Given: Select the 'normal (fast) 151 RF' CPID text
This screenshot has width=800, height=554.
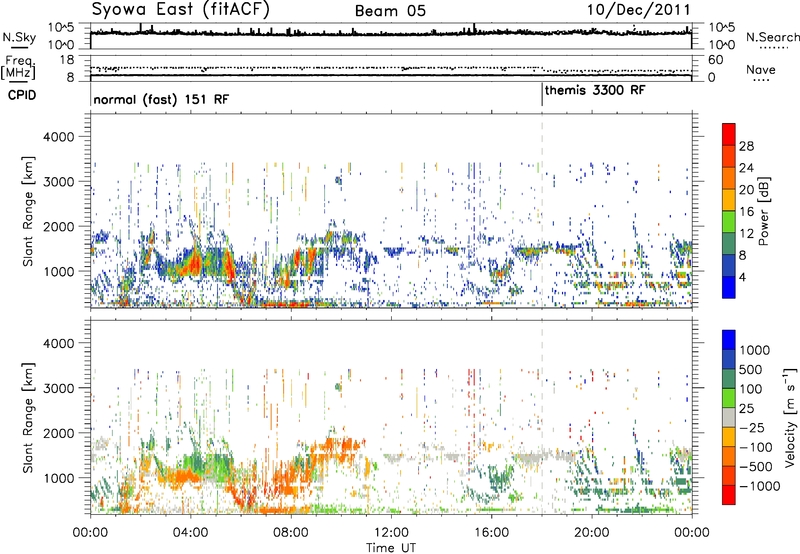Looking at the screenshot, I should (161, 99).
